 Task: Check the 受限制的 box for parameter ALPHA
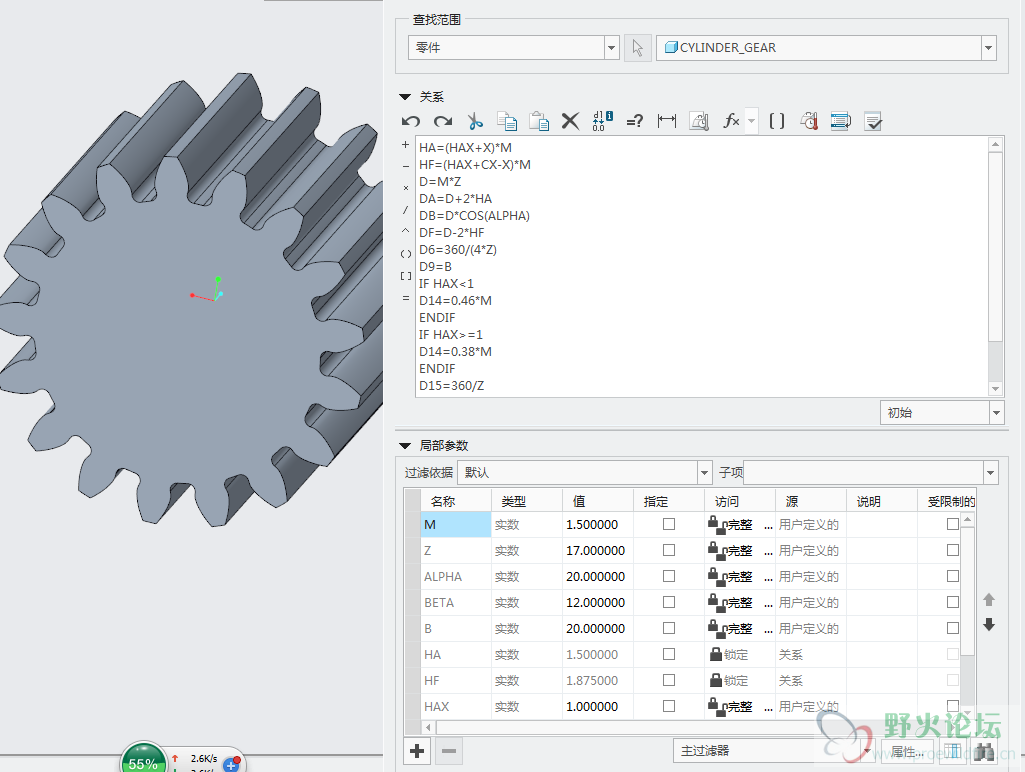click(x=952, y=576)
